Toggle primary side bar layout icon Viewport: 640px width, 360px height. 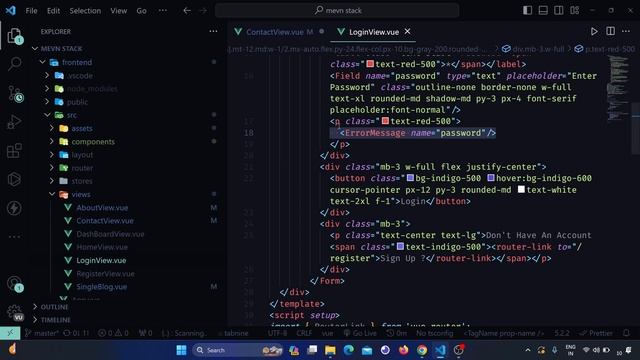[x=527, y=10]
